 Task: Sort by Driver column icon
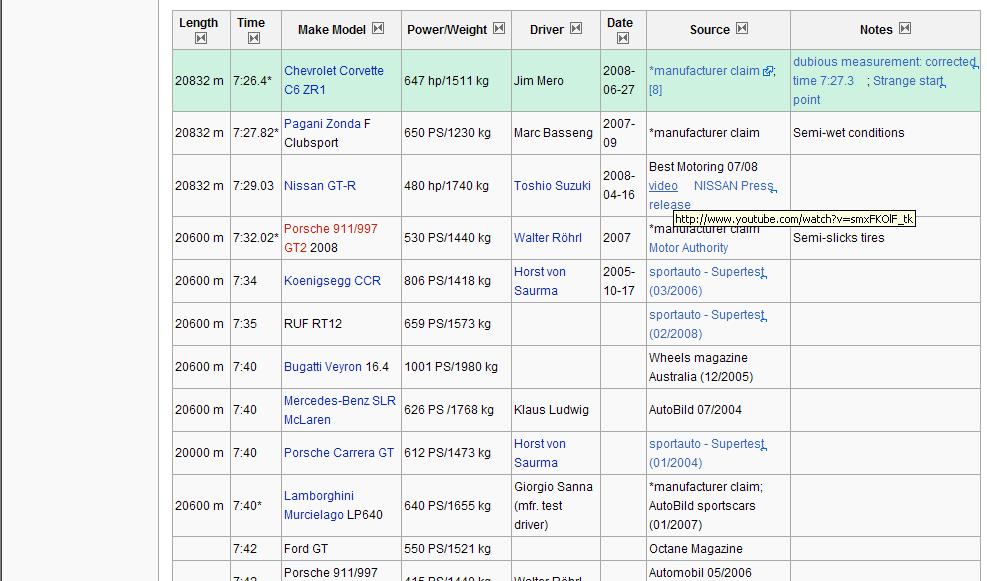tap(576, 28)
